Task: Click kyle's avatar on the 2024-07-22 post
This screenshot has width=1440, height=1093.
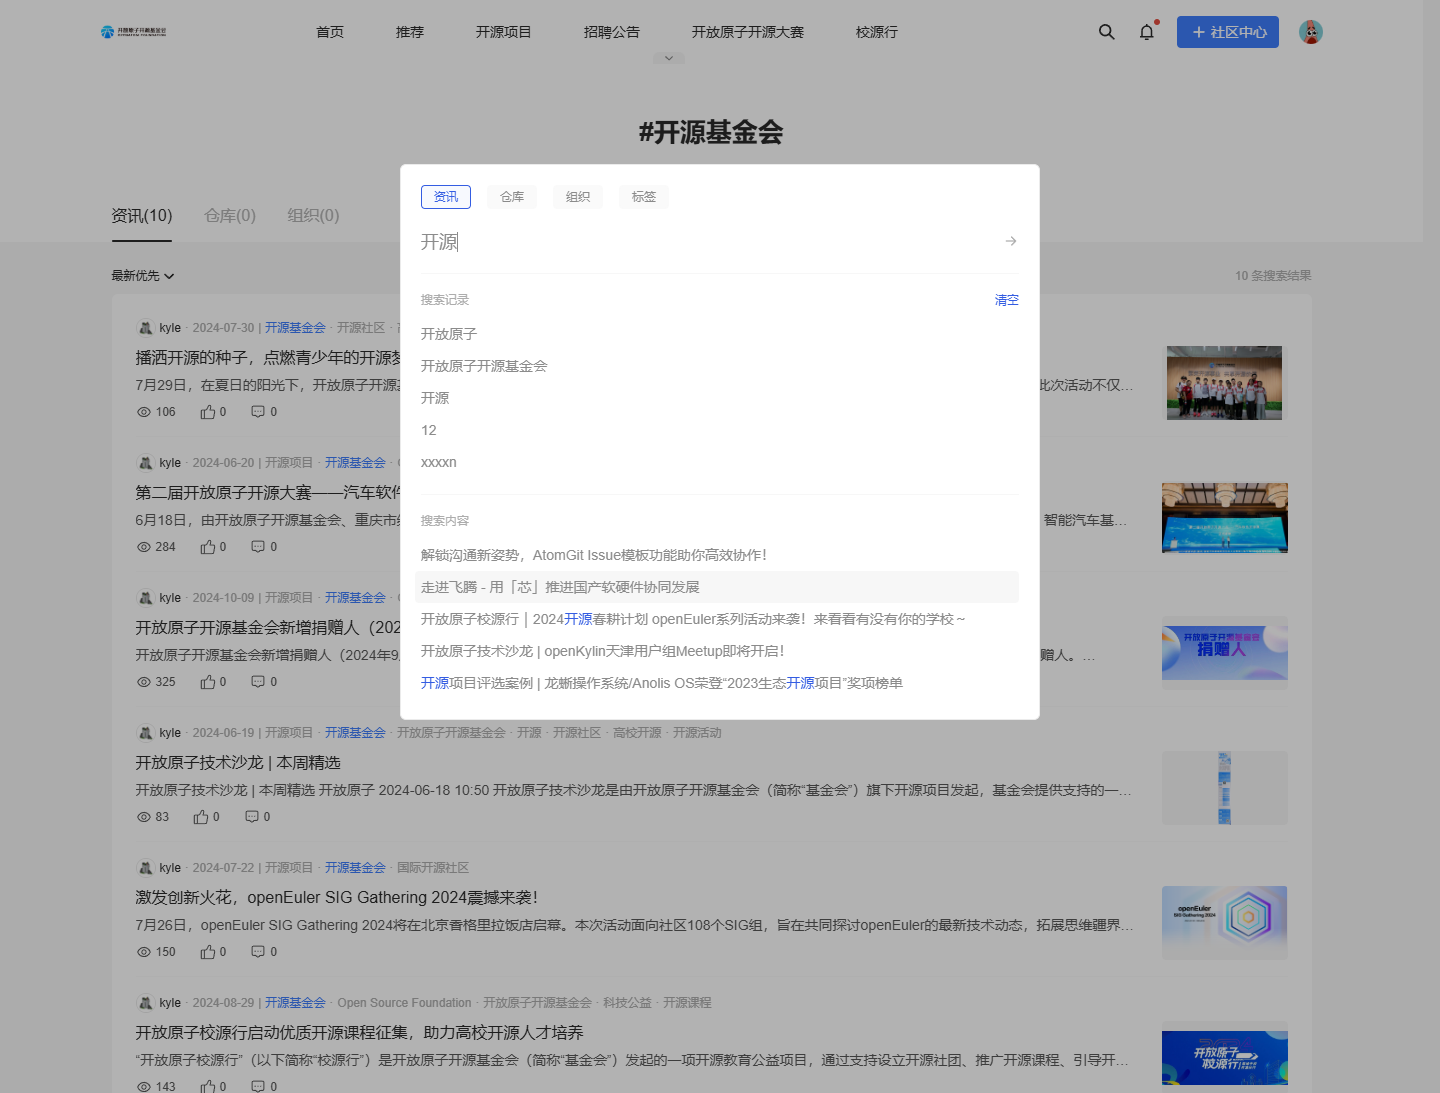Action: tap(145, 868)
